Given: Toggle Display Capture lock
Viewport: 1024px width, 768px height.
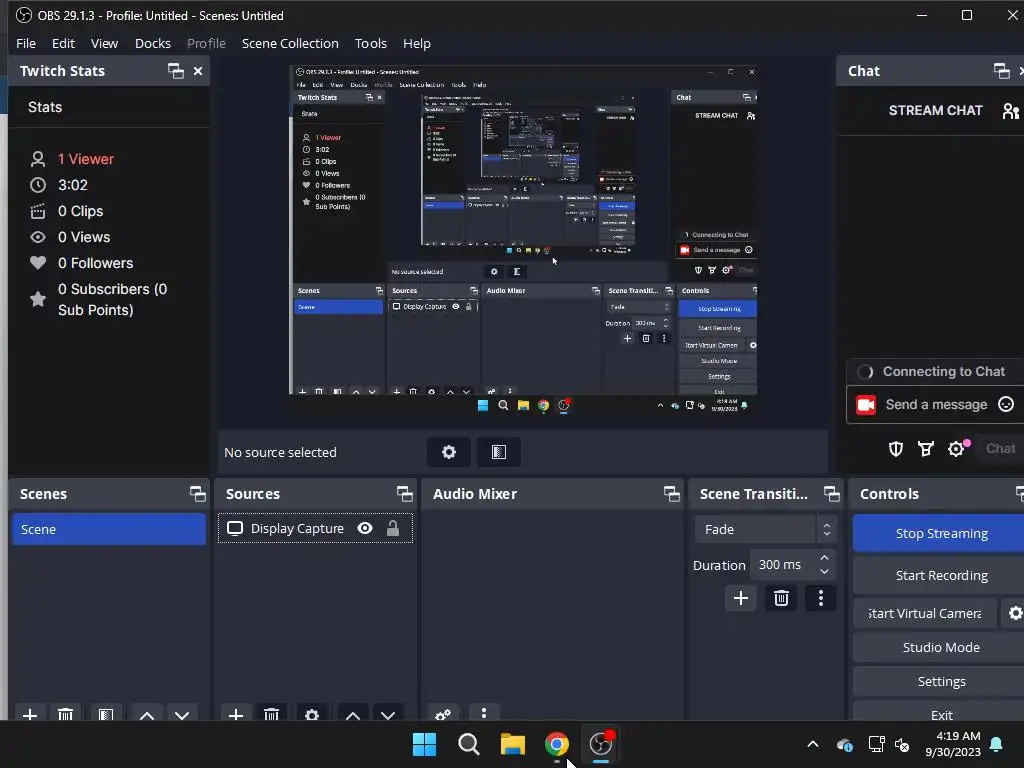Looking at the screenshot, I should click(x=392, y=528).
